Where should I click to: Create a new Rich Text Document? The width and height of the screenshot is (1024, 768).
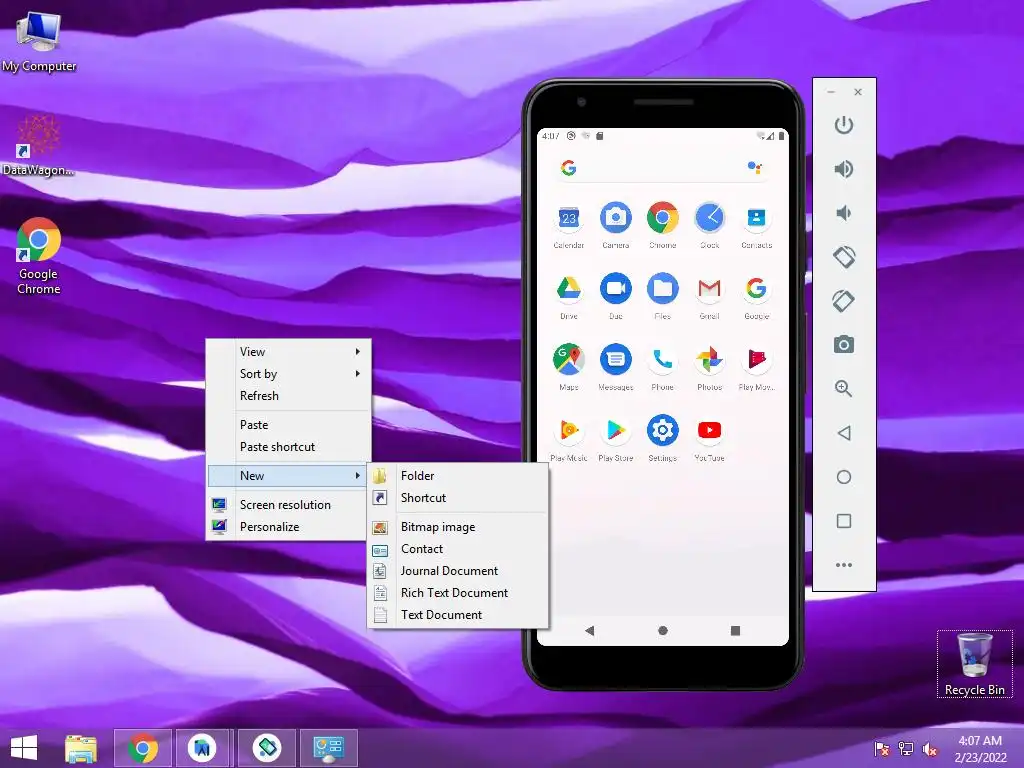(x=458, y=592)
